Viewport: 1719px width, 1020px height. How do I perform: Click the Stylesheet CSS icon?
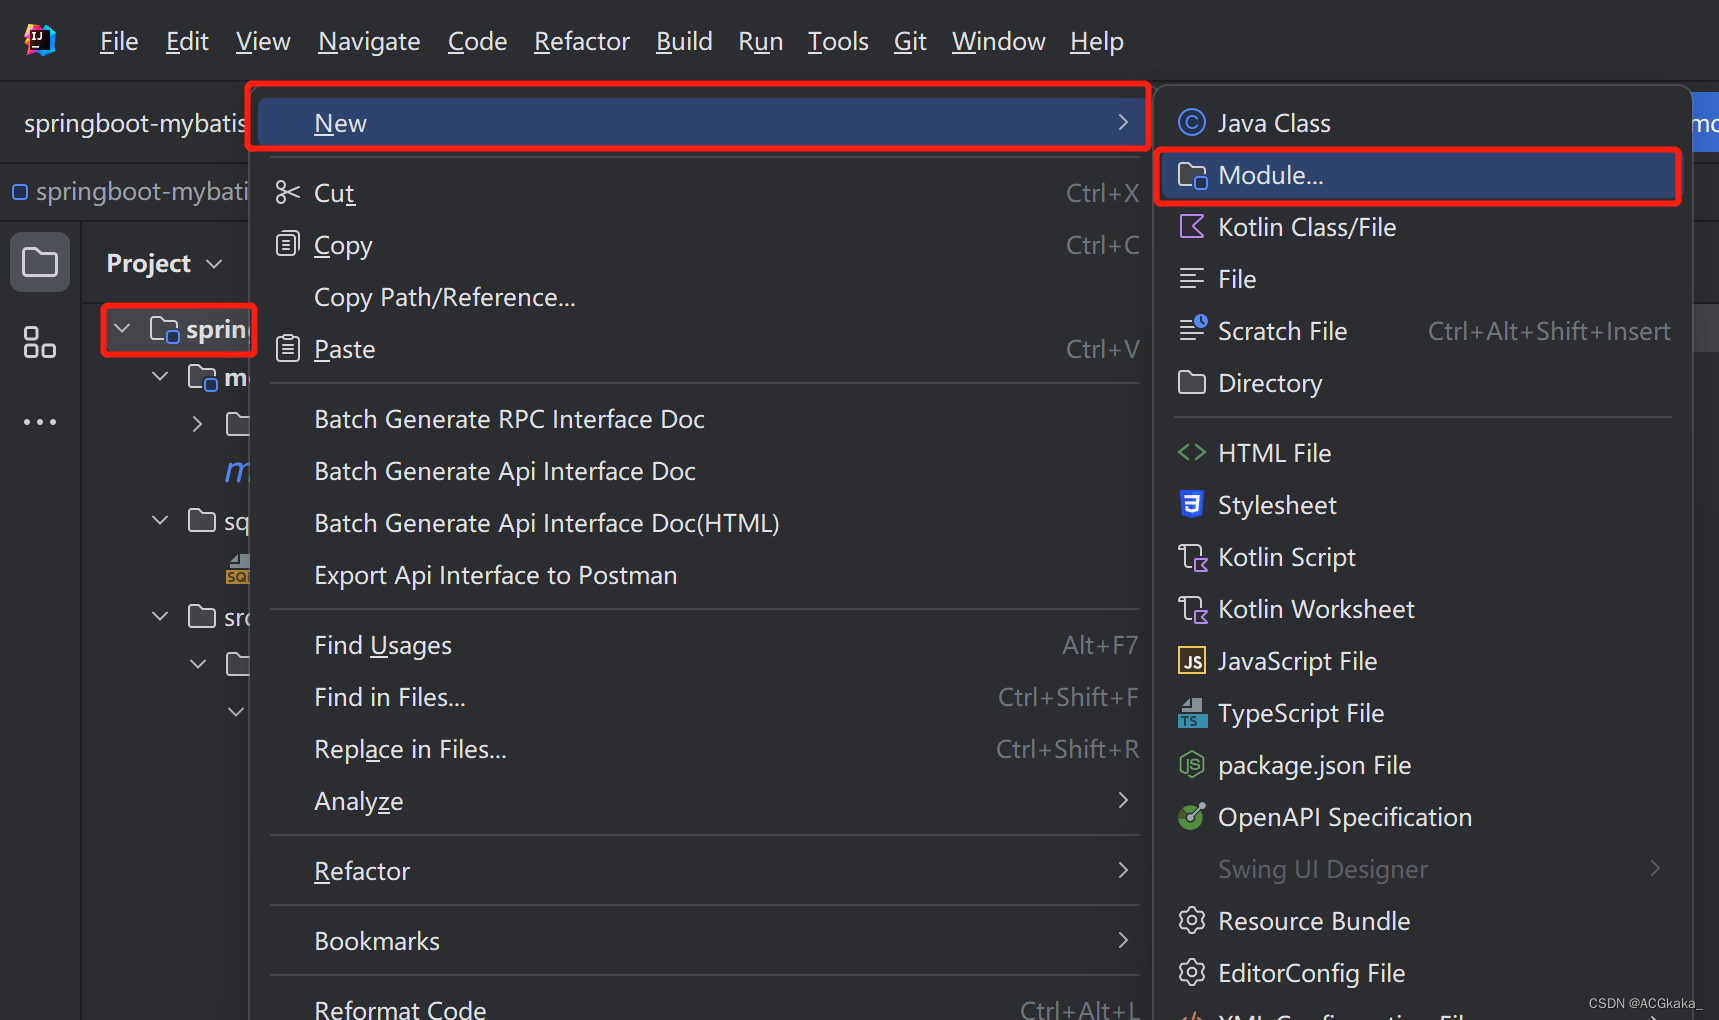pyautogui.click(x=1191, y=505)
